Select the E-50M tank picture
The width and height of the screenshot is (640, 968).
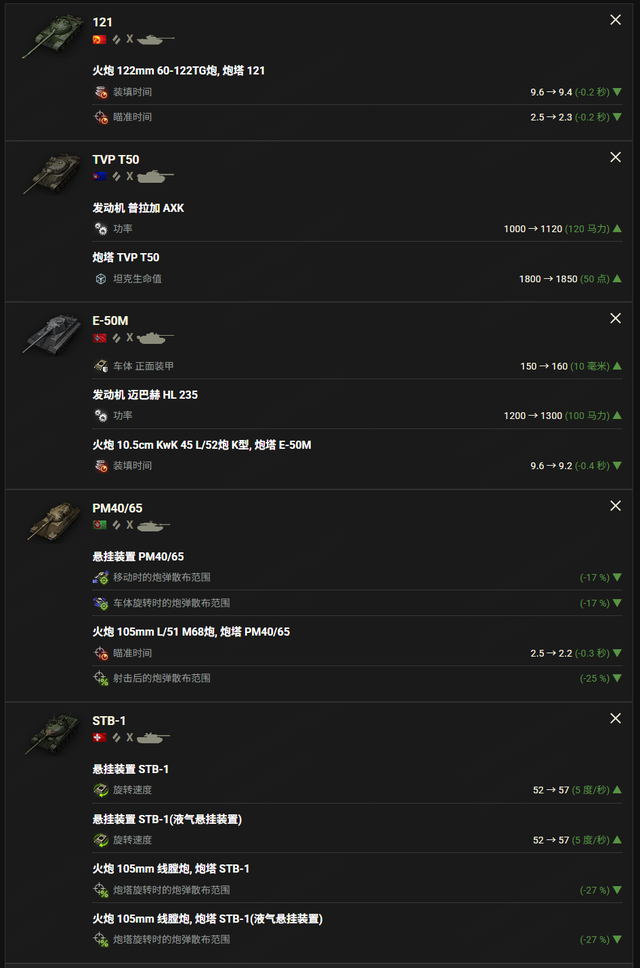click(x=52, y=335)
